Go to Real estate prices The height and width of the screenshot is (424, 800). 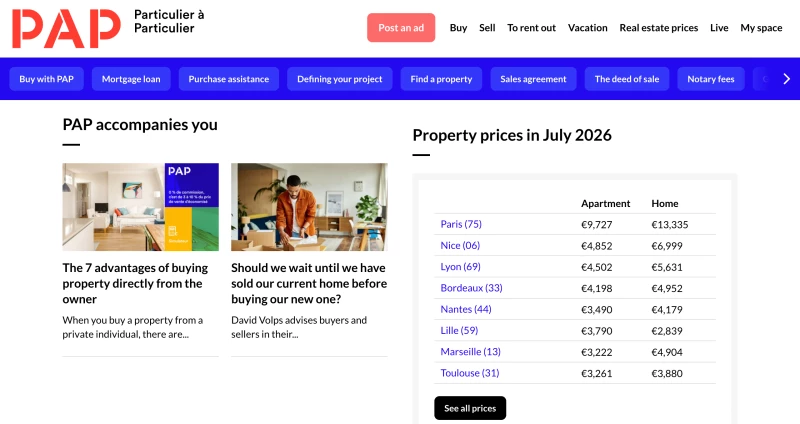coord(659,28)
